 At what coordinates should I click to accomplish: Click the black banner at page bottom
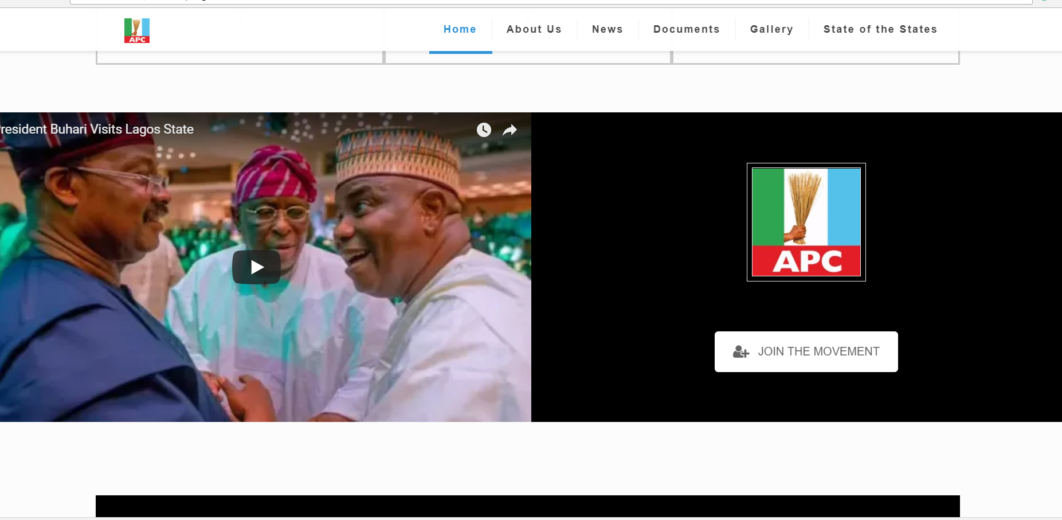point(527,506)
